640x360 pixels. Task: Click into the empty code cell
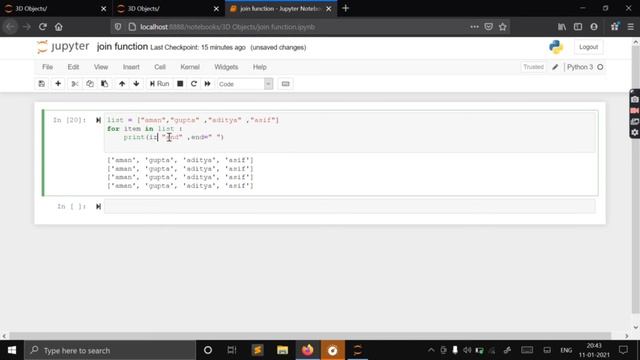click(x=350, y=207)
